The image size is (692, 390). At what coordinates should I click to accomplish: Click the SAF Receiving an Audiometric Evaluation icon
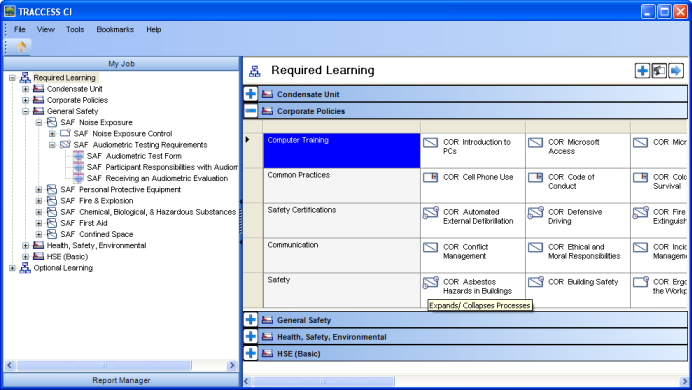point(78,178)
